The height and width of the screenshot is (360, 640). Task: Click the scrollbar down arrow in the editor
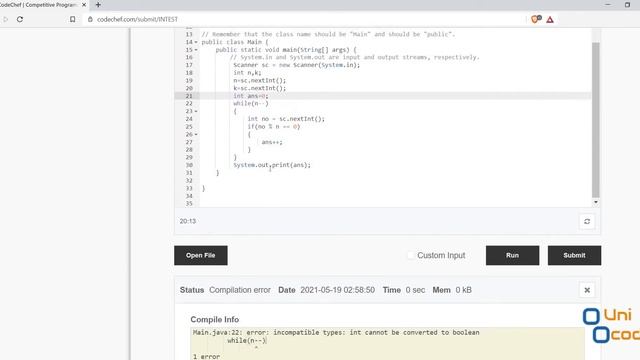point(596,202)
